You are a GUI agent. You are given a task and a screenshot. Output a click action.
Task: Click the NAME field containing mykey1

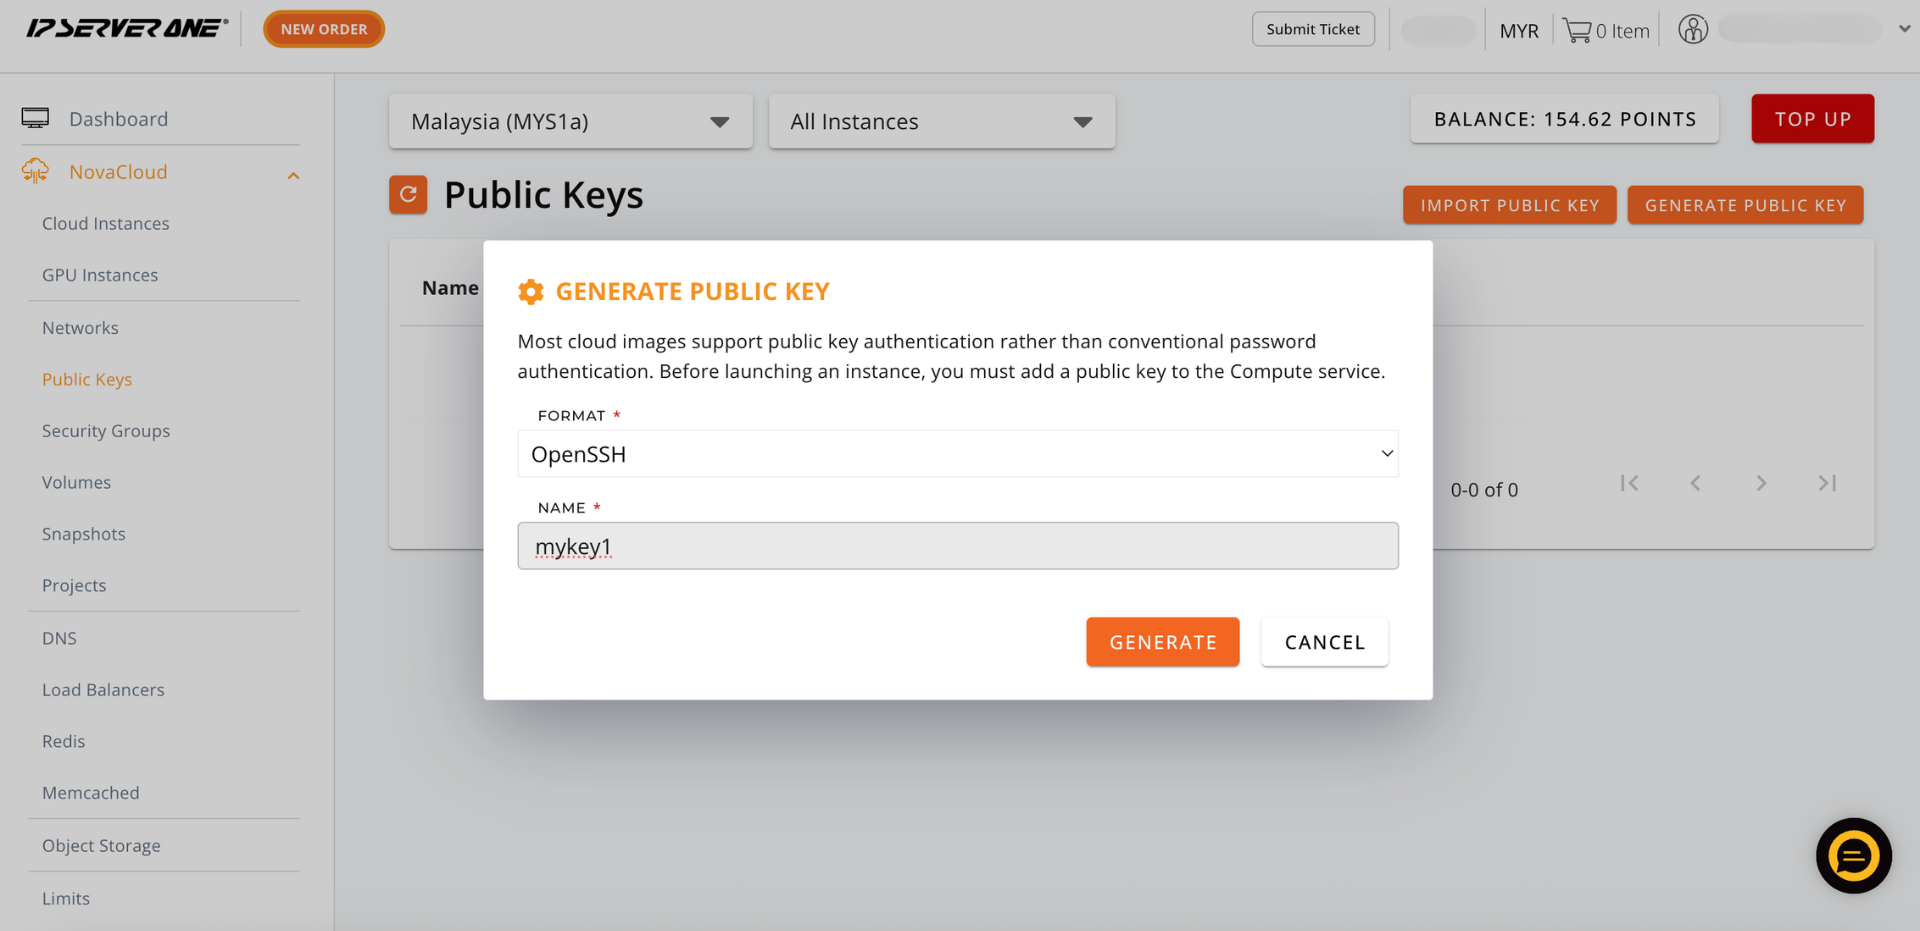[958, 546]
